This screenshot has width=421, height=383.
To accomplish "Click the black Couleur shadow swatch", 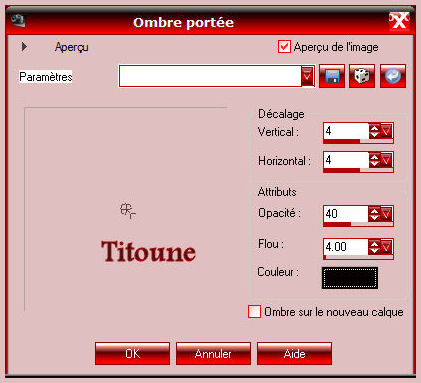I will coord(350,278).
